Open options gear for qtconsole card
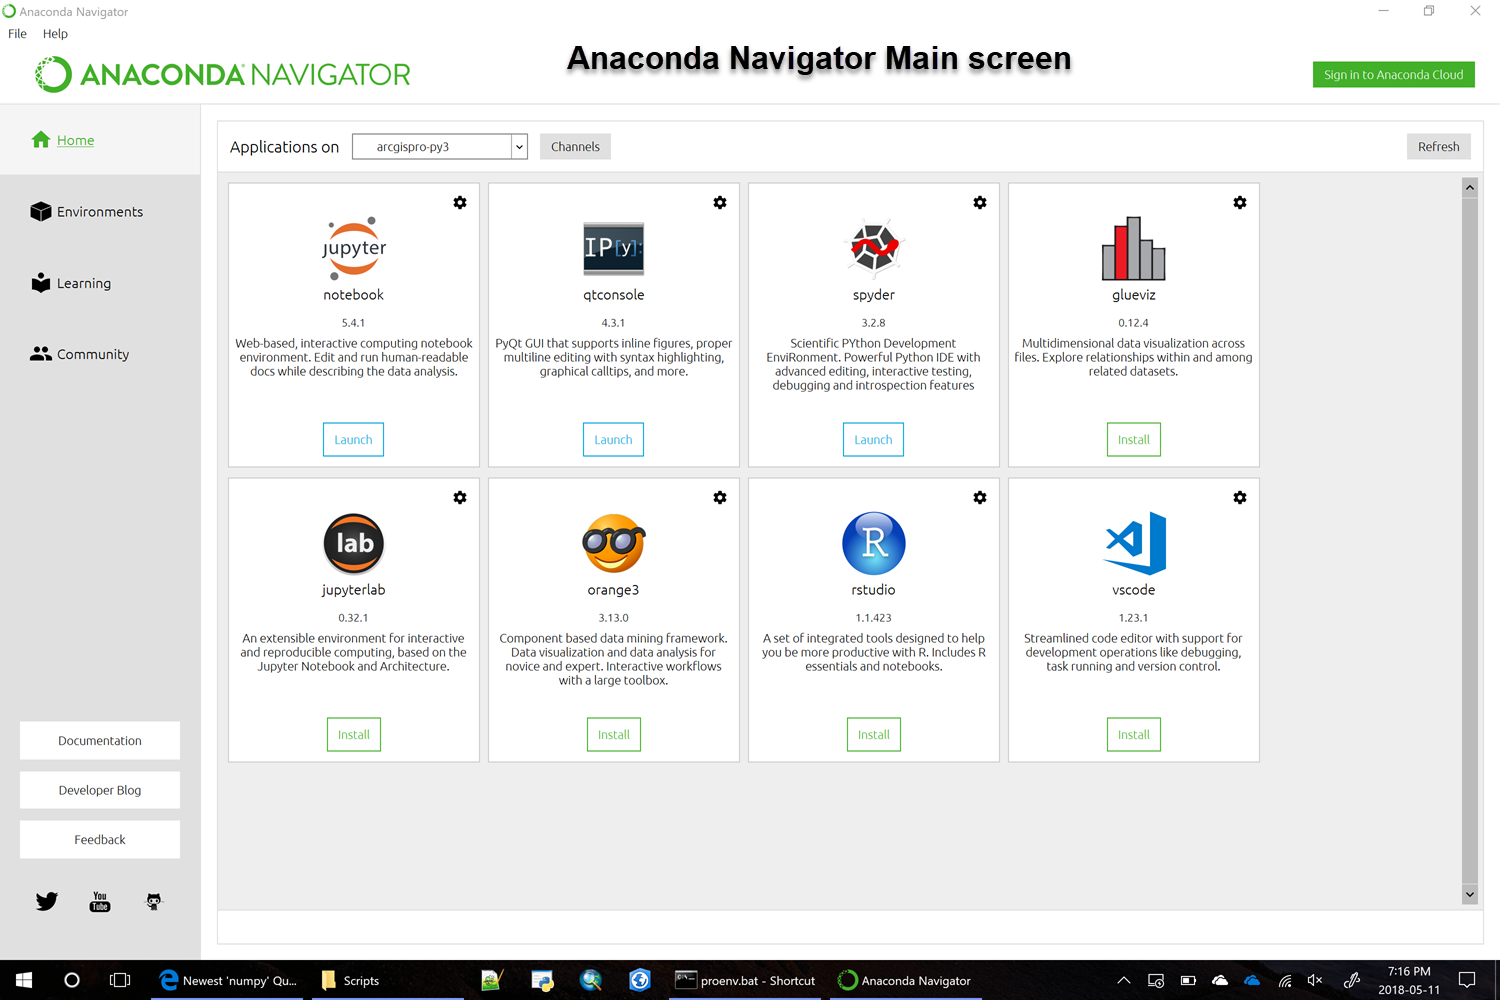This screenshot has height=1000, width=1500. [x=720, y=202]
